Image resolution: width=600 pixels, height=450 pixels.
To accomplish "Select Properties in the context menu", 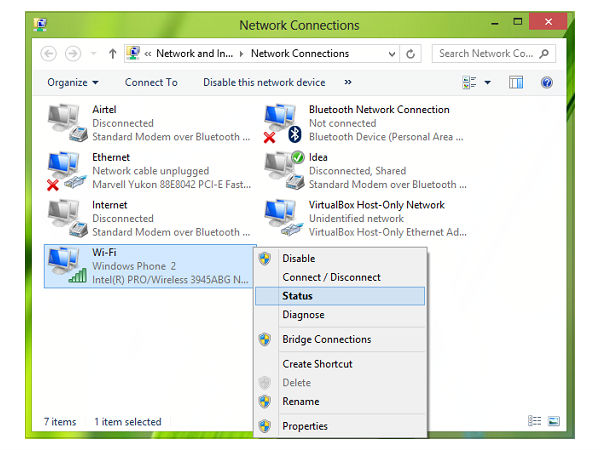I will 304,426.
